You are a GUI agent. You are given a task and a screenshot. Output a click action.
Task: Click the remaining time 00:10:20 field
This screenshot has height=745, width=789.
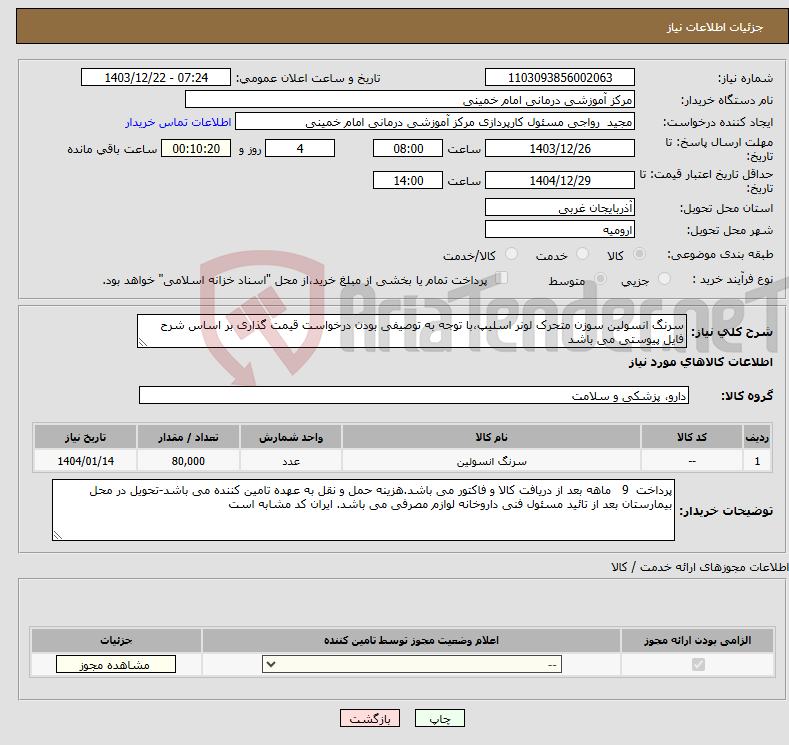point(196,148)
